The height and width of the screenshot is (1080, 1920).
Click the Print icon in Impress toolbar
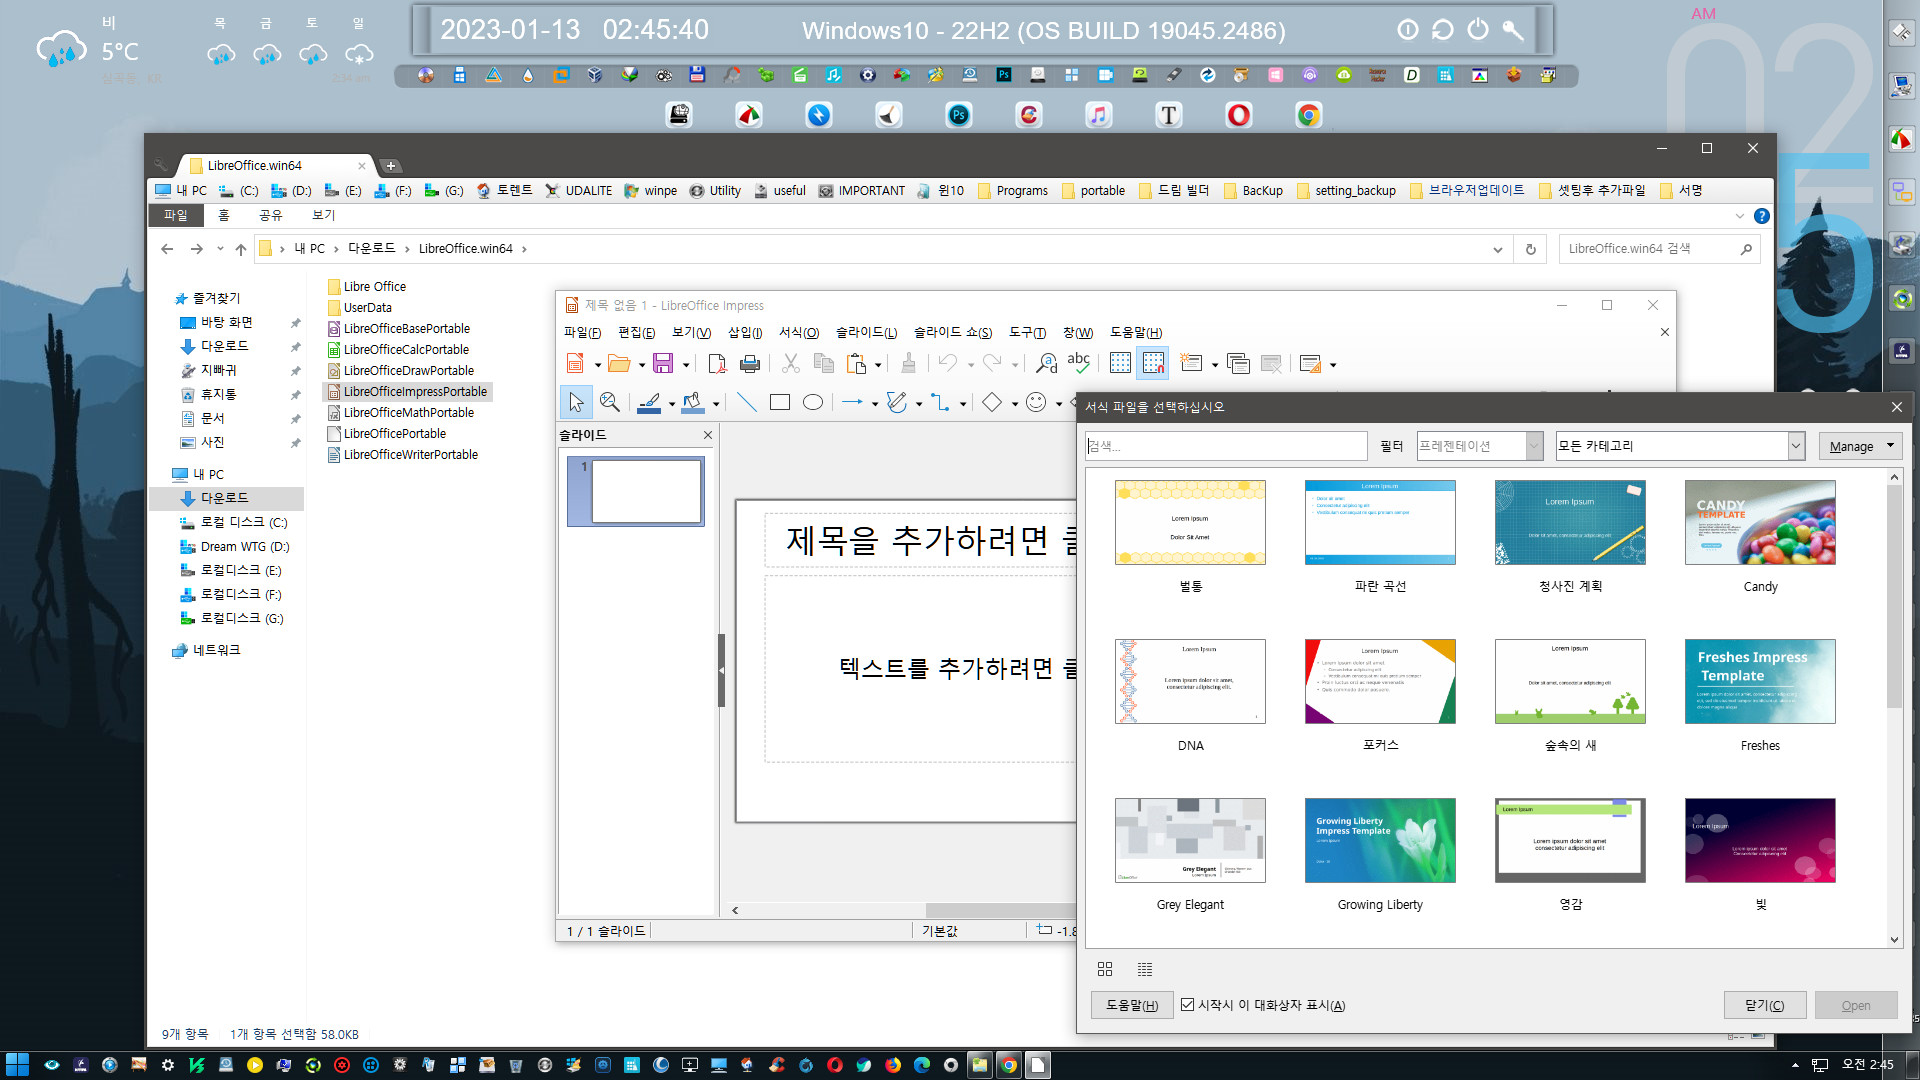coord(750,364)
